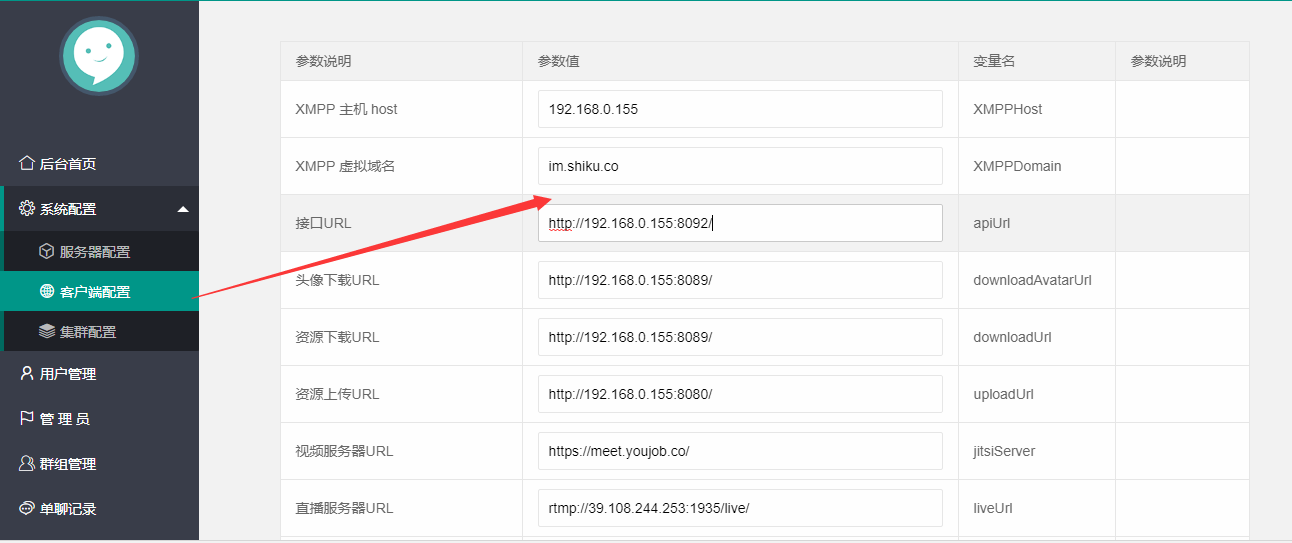Open the 集群配置 submenu item
The height and width of the screenshot is (543, 1292).
click(x=100, y=331)
